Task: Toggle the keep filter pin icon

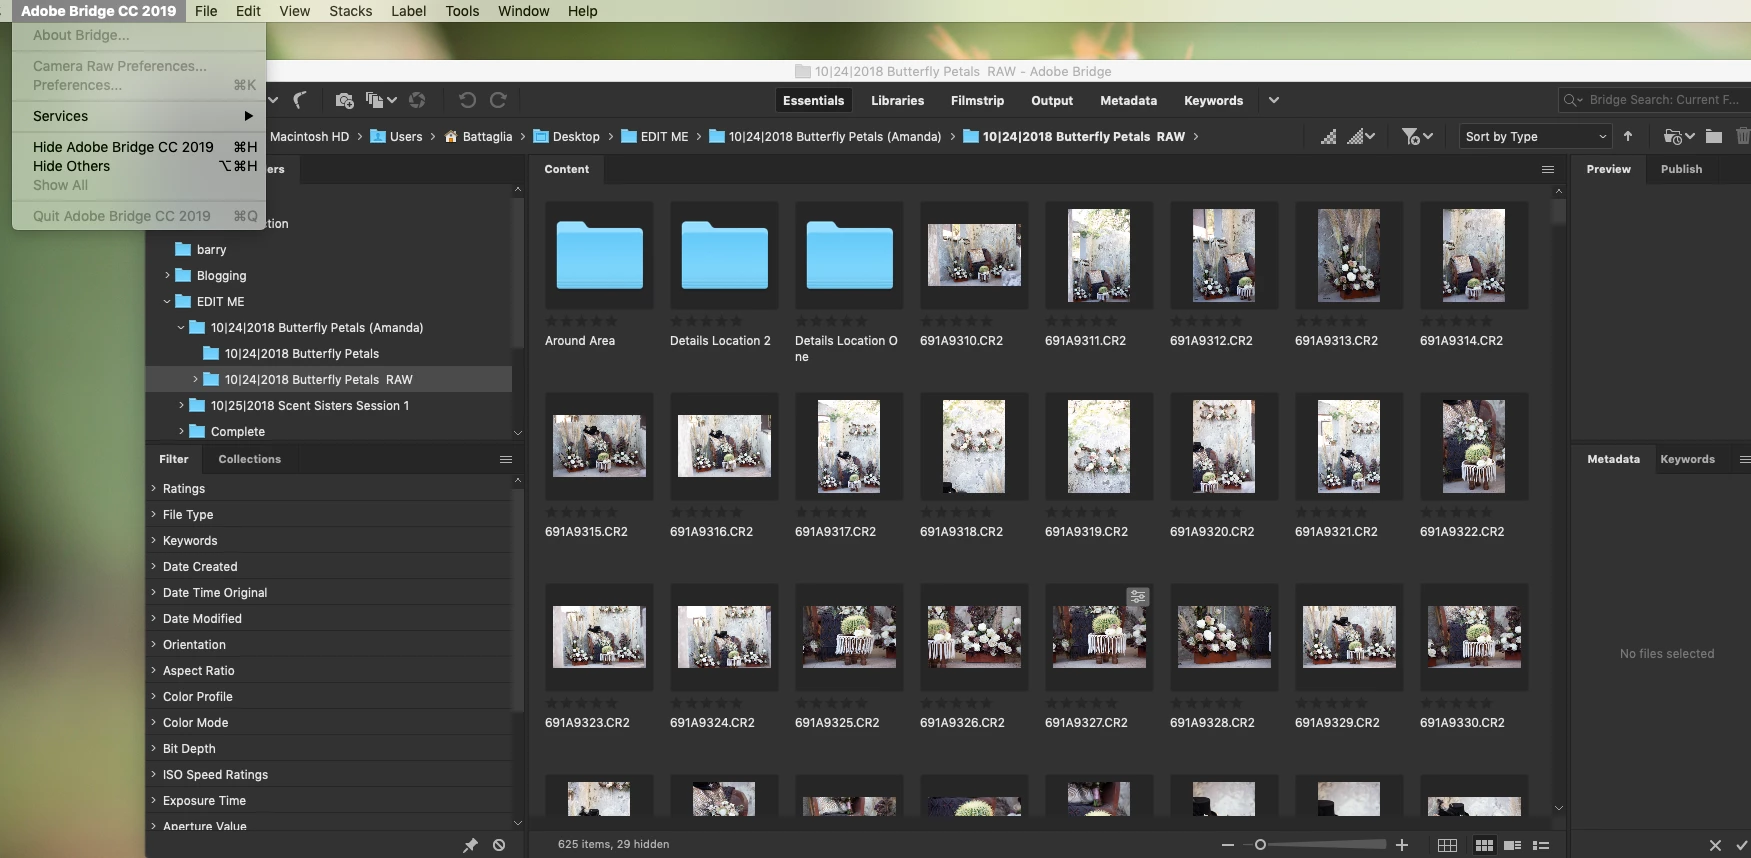Action: pyautogui.click(x=470, y=845)
